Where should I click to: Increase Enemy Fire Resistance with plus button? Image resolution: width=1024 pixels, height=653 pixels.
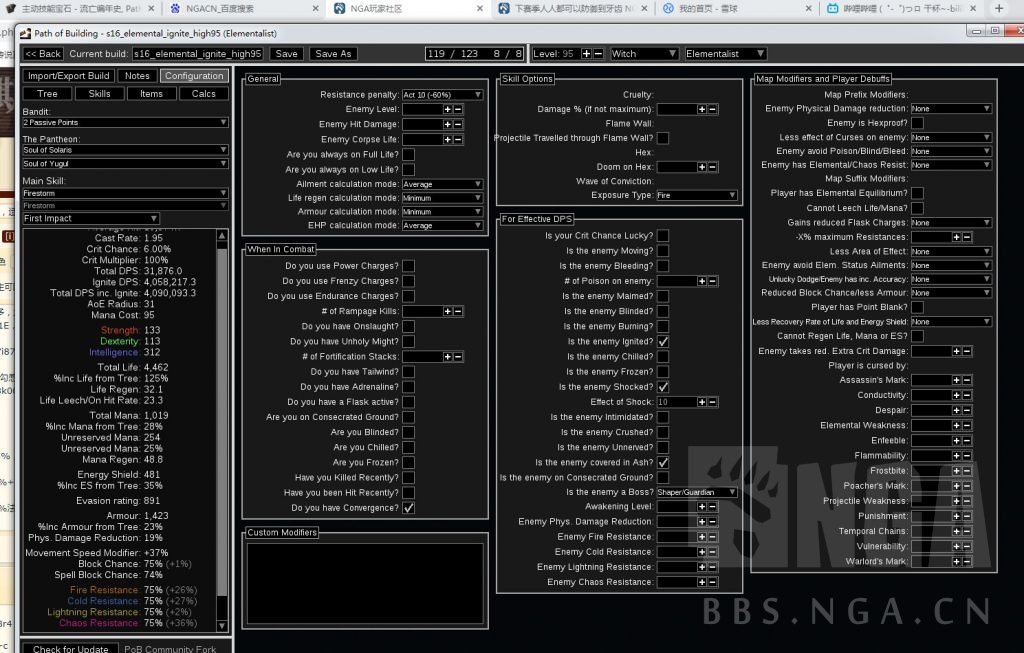[701, 537]
